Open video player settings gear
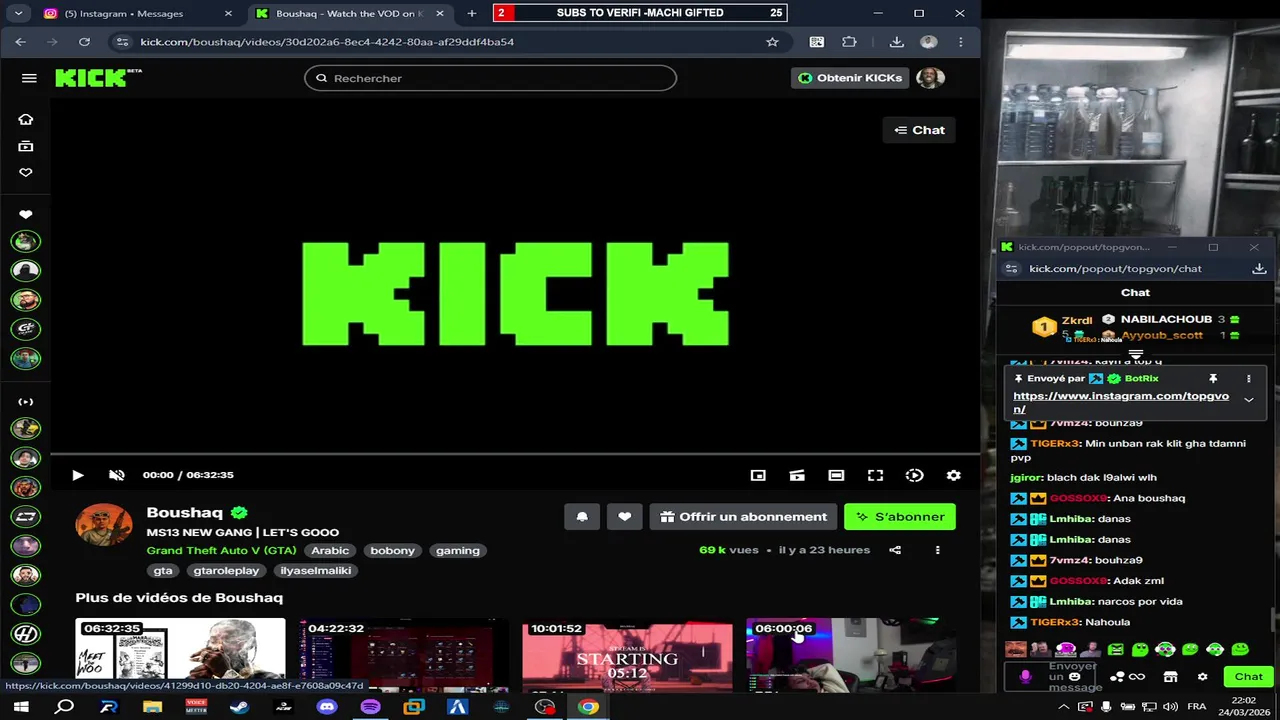The width and height of the screenshot is (1280, 720). 954,475
